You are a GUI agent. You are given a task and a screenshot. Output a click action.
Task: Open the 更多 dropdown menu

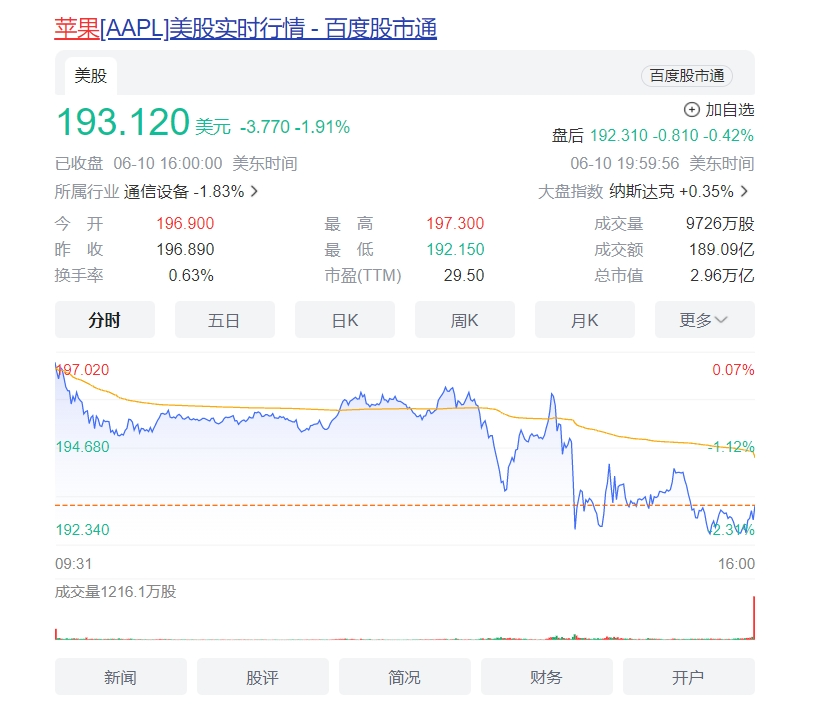705,320
